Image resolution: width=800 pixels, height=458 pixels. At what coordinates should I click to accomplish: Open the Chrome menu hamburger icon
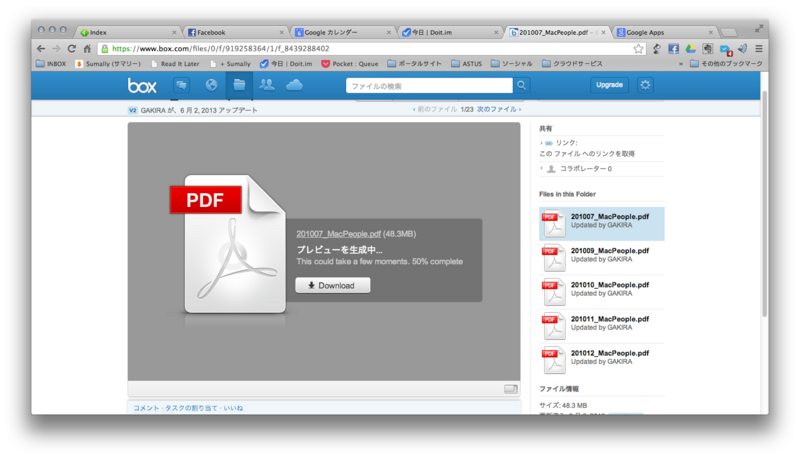click(x=759, y=48)
